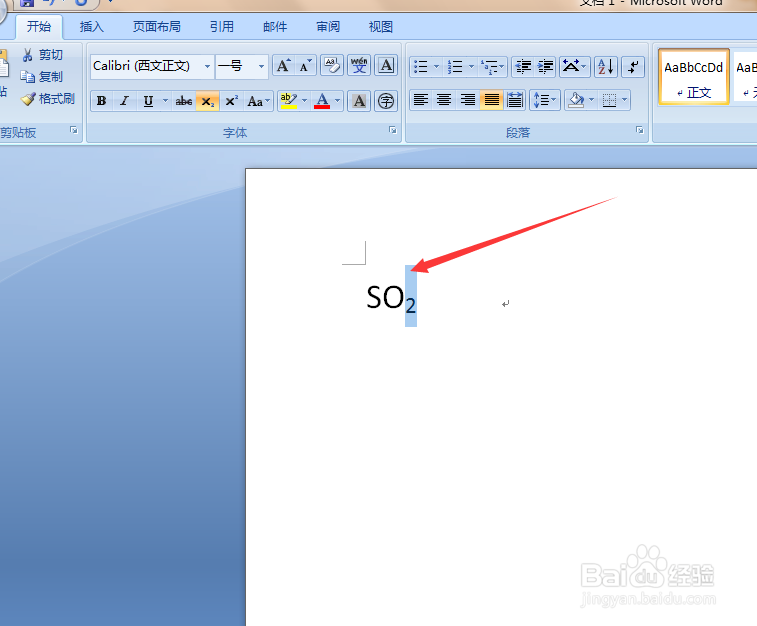The image size is (757, 626).
Task: Open the borders dropdown arrow
Action: coord(625,100)
